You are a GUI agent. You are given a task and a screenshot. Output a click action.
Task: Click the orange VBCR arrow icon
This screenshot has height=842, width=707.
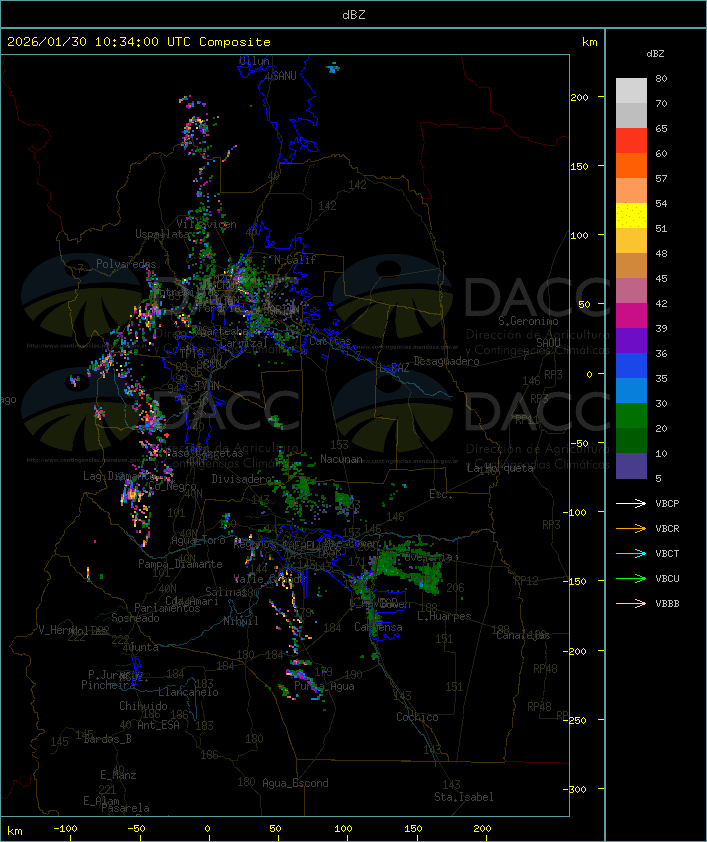point(631,528)
